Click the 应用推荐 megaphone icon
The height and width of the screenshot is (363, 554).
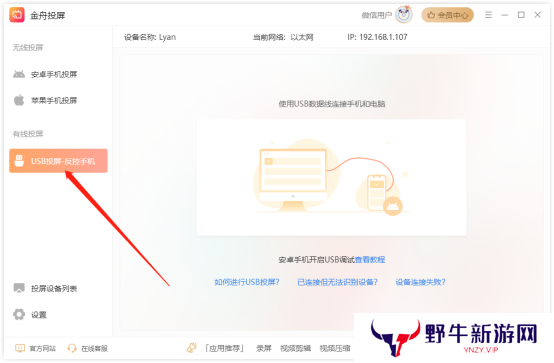coord(192,348)
